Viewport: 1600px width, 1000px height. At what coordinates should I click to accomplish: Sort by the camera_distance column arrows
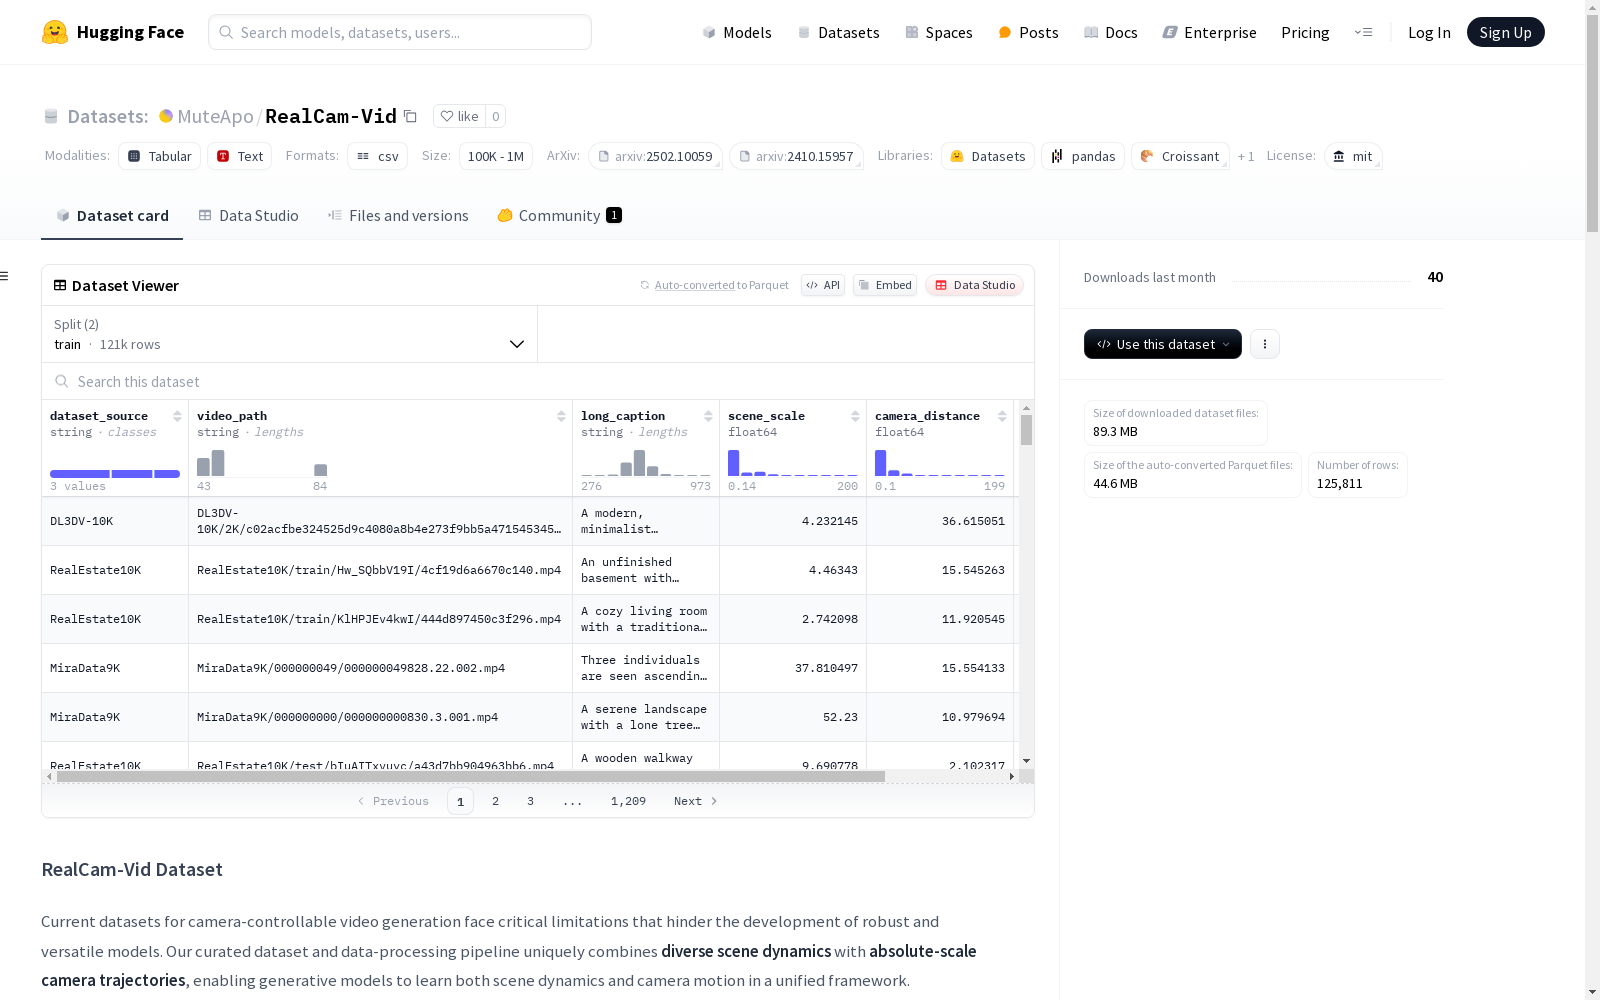tap(1002, 416)
